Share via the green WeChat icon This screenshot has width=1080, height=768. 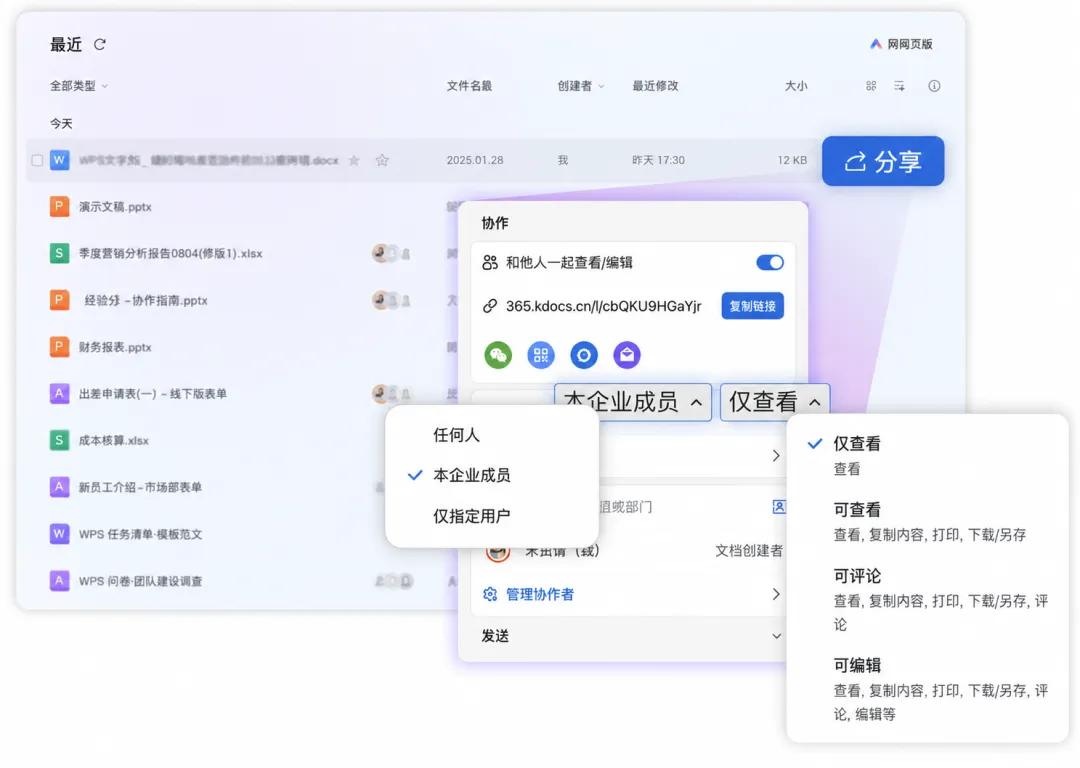[x=498, y=355]
